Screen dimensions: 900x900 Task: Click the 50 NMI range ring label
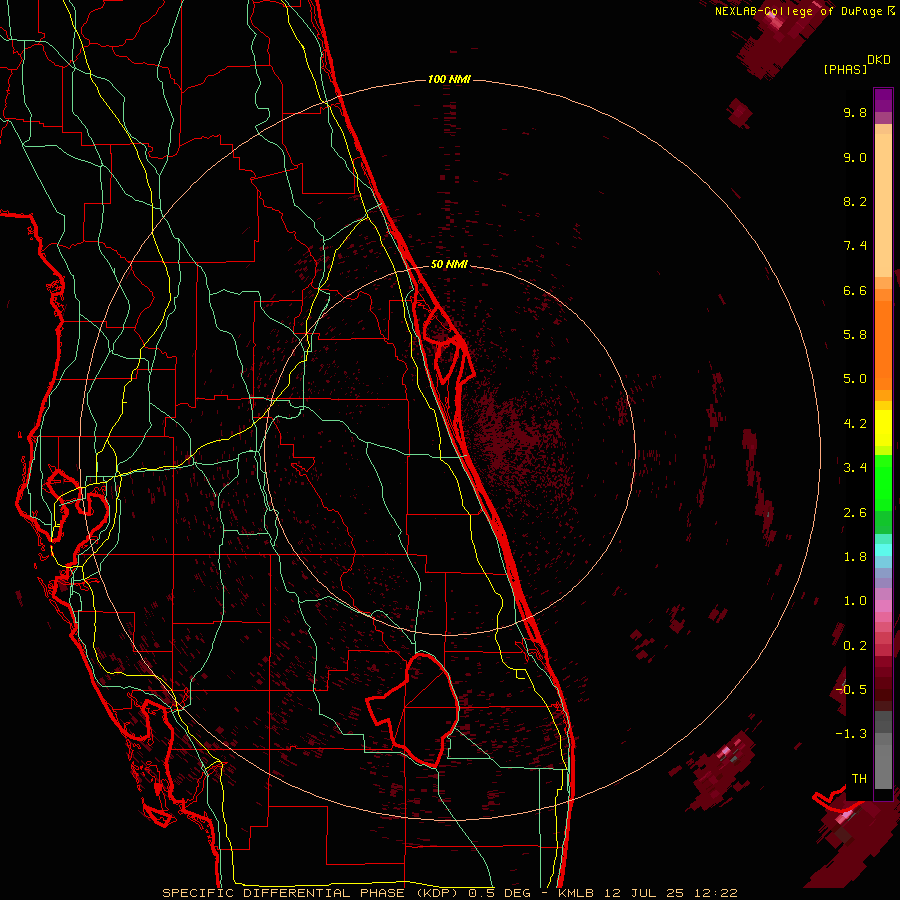449,264
